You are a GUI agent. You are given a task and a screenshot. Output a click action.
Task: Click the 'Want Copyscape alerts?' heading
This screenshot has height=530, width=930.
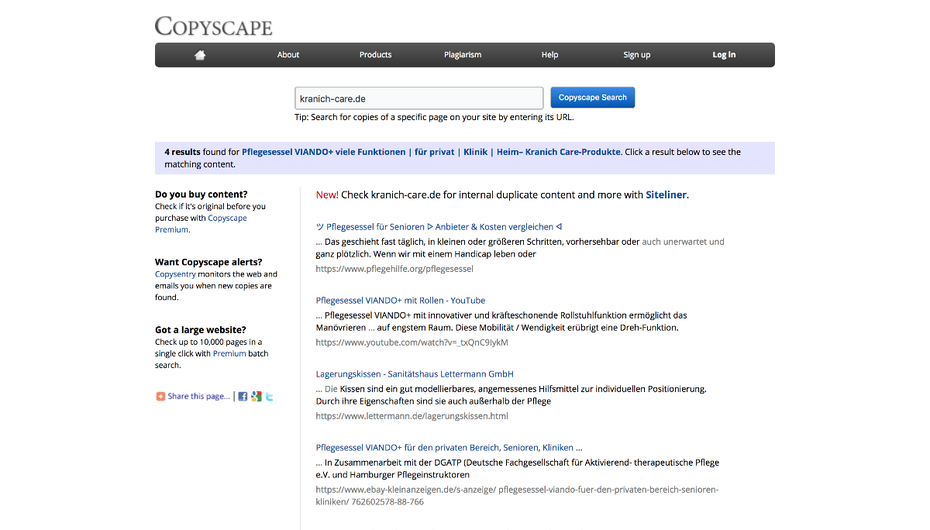(x=208, y=261)
